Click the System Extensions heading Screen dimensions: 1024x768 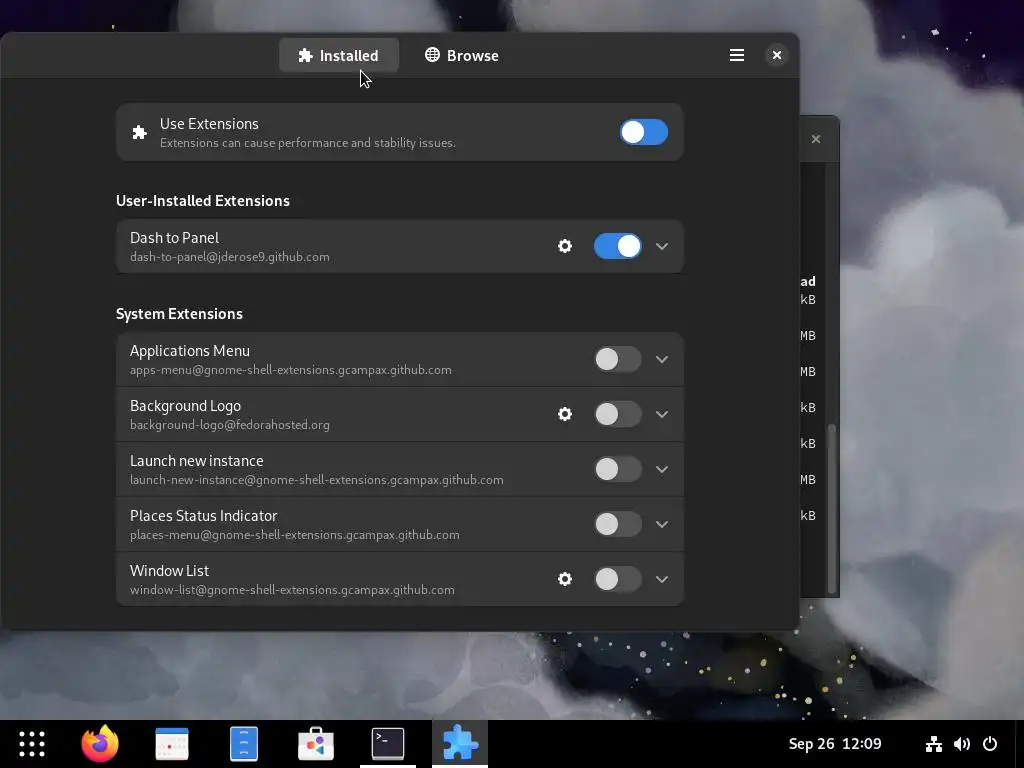179,313
